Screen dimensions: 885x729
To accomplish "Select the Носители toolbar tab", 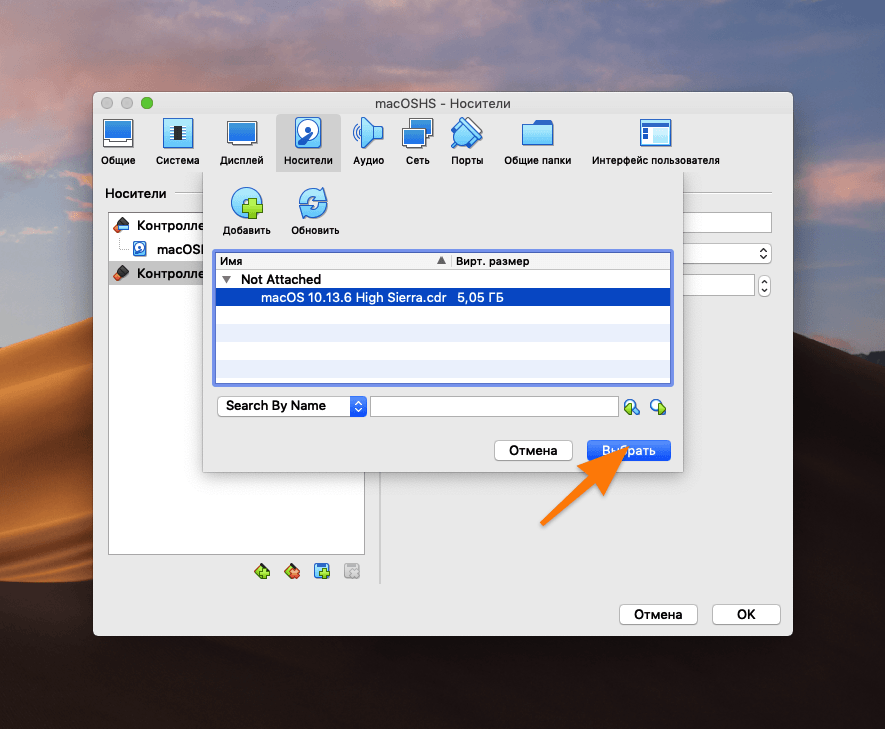I will click(308, 142).
